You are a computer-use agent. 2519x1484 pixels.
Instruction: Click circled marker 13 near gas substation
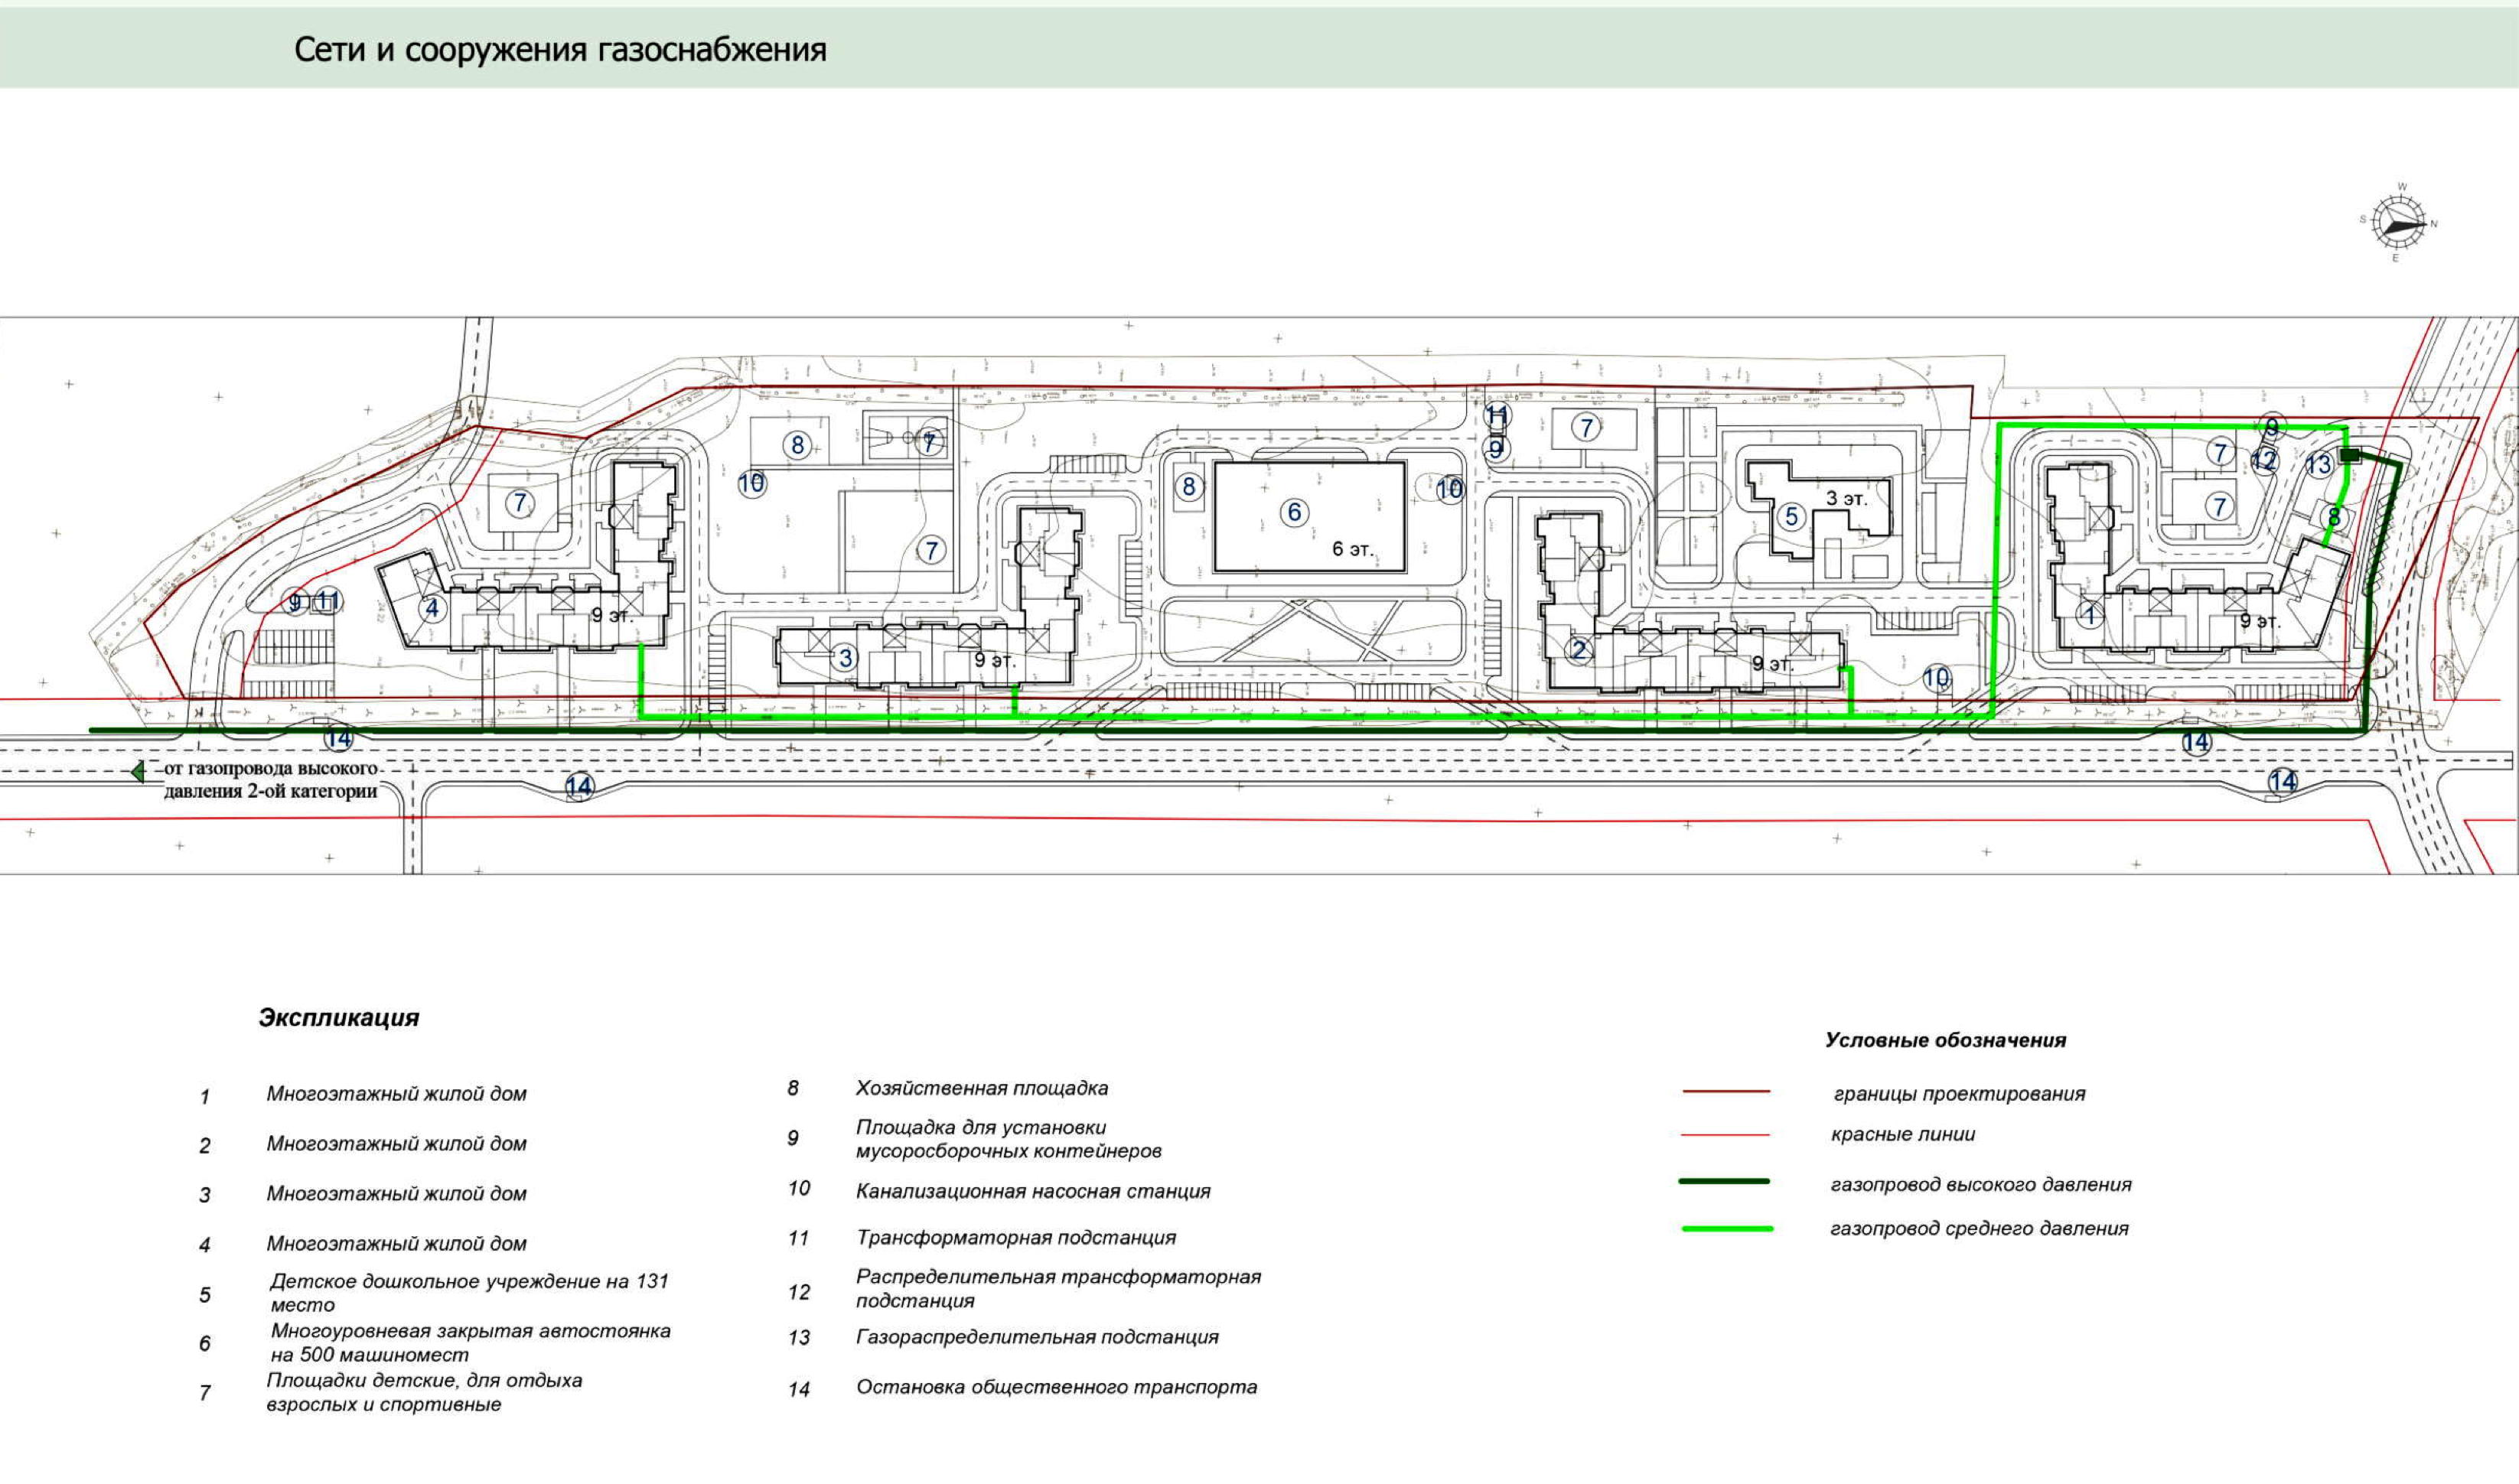pyautogui.click(x=2319, y=465)
